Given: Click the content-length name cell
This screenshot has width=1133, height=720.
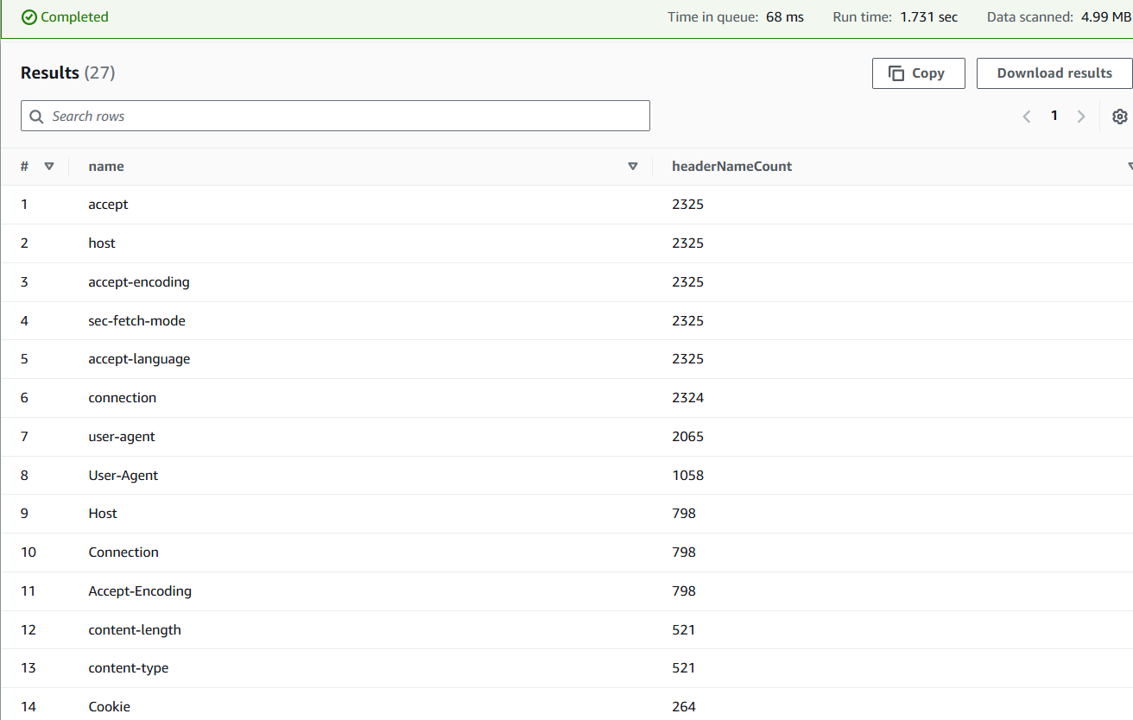Looking at the screenshot, I should pyautogui.click(x=134, y=630).
